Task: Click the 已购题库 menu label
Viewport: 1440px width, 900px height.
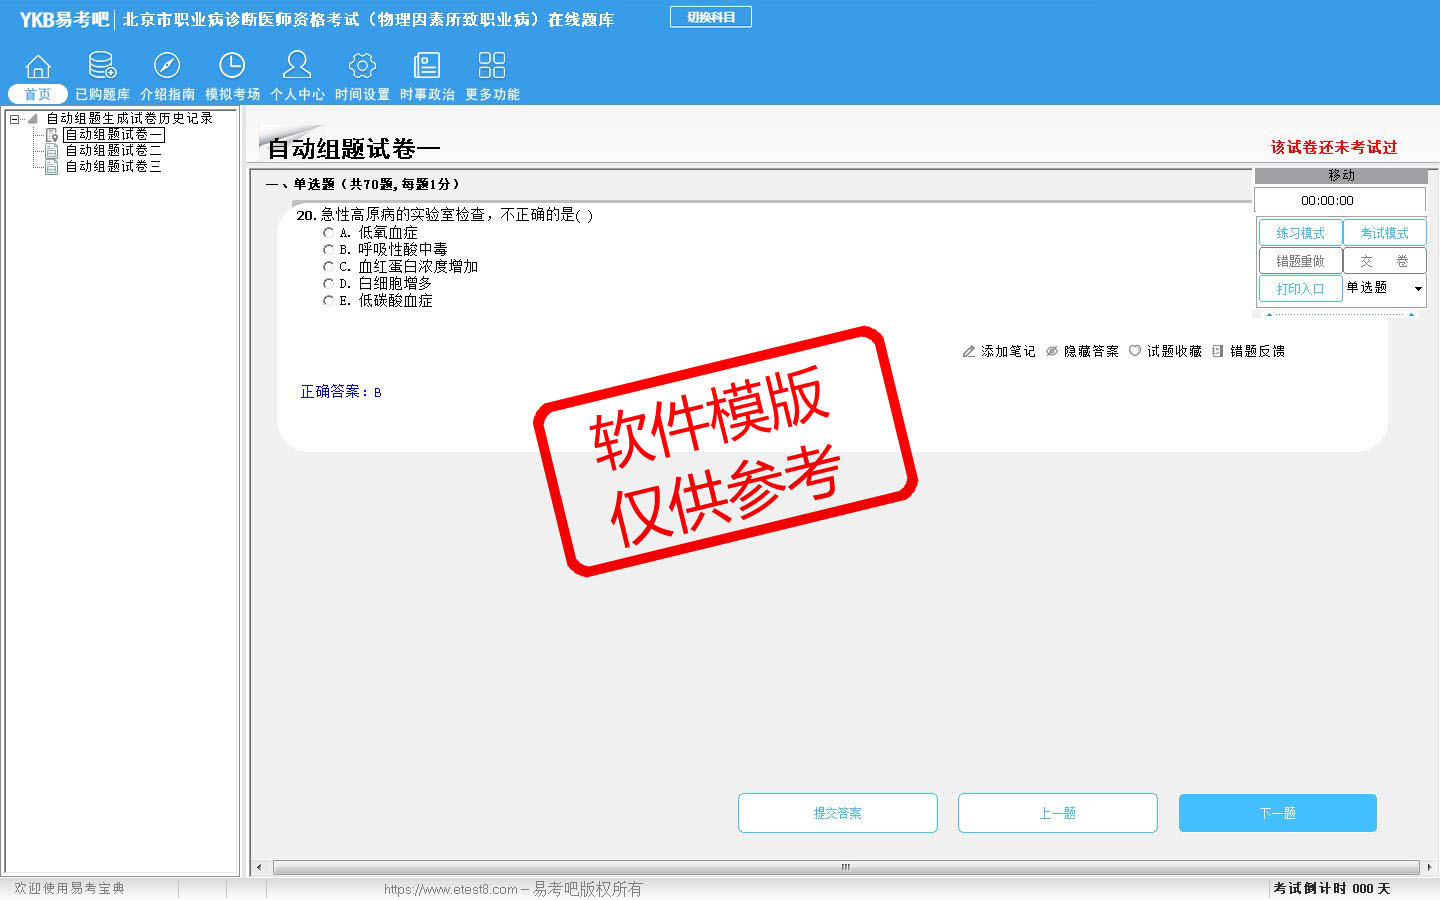Action: [102, 94]
